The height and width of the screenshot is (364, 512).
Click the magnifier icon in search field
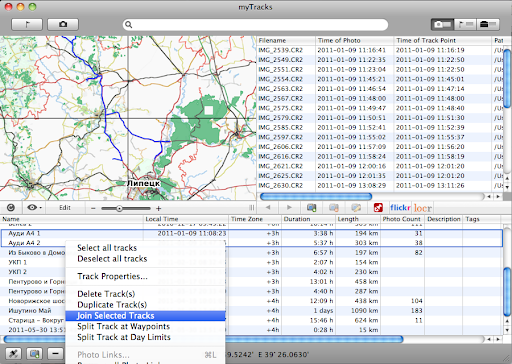[x=129, y=25]
